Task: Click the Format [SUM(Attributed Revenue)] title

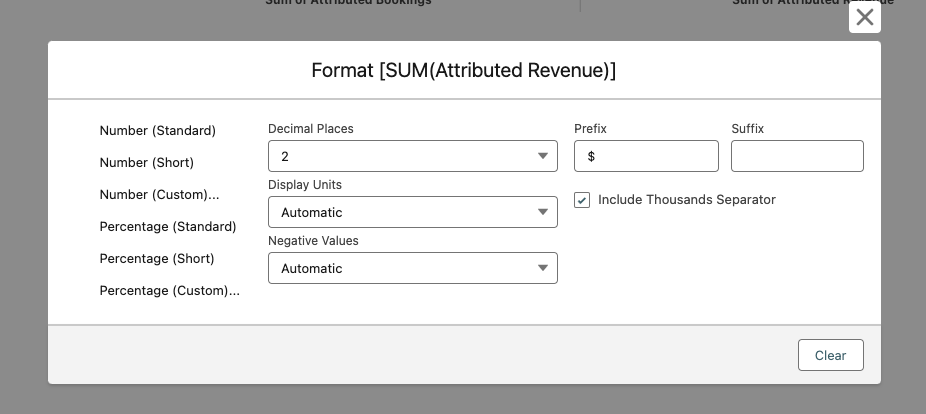Action: (464, 71)
